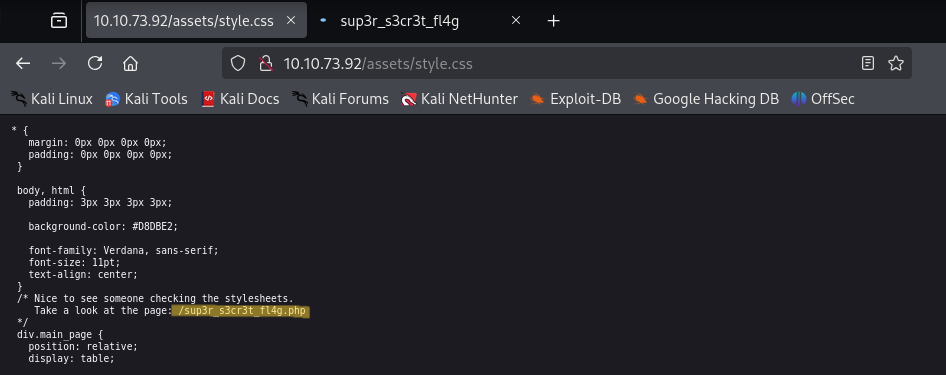Go back with the back arrow
946x375 pixels.
23,63
